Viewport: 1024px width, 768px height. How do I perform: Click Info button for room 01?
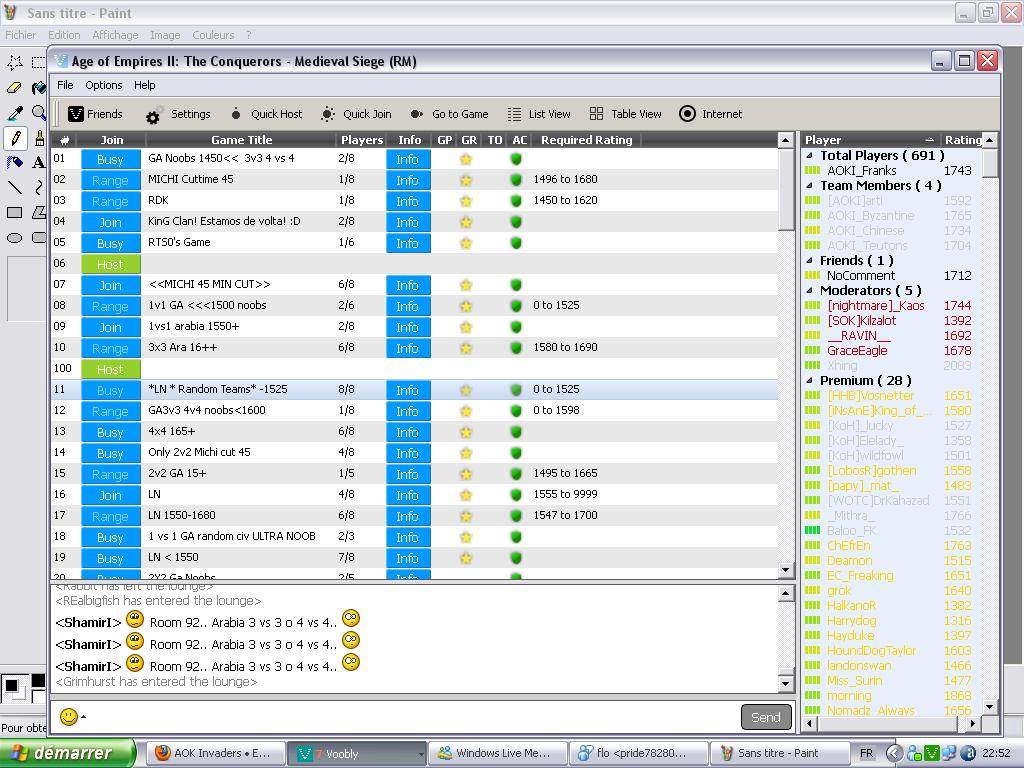tap(408, 159)
